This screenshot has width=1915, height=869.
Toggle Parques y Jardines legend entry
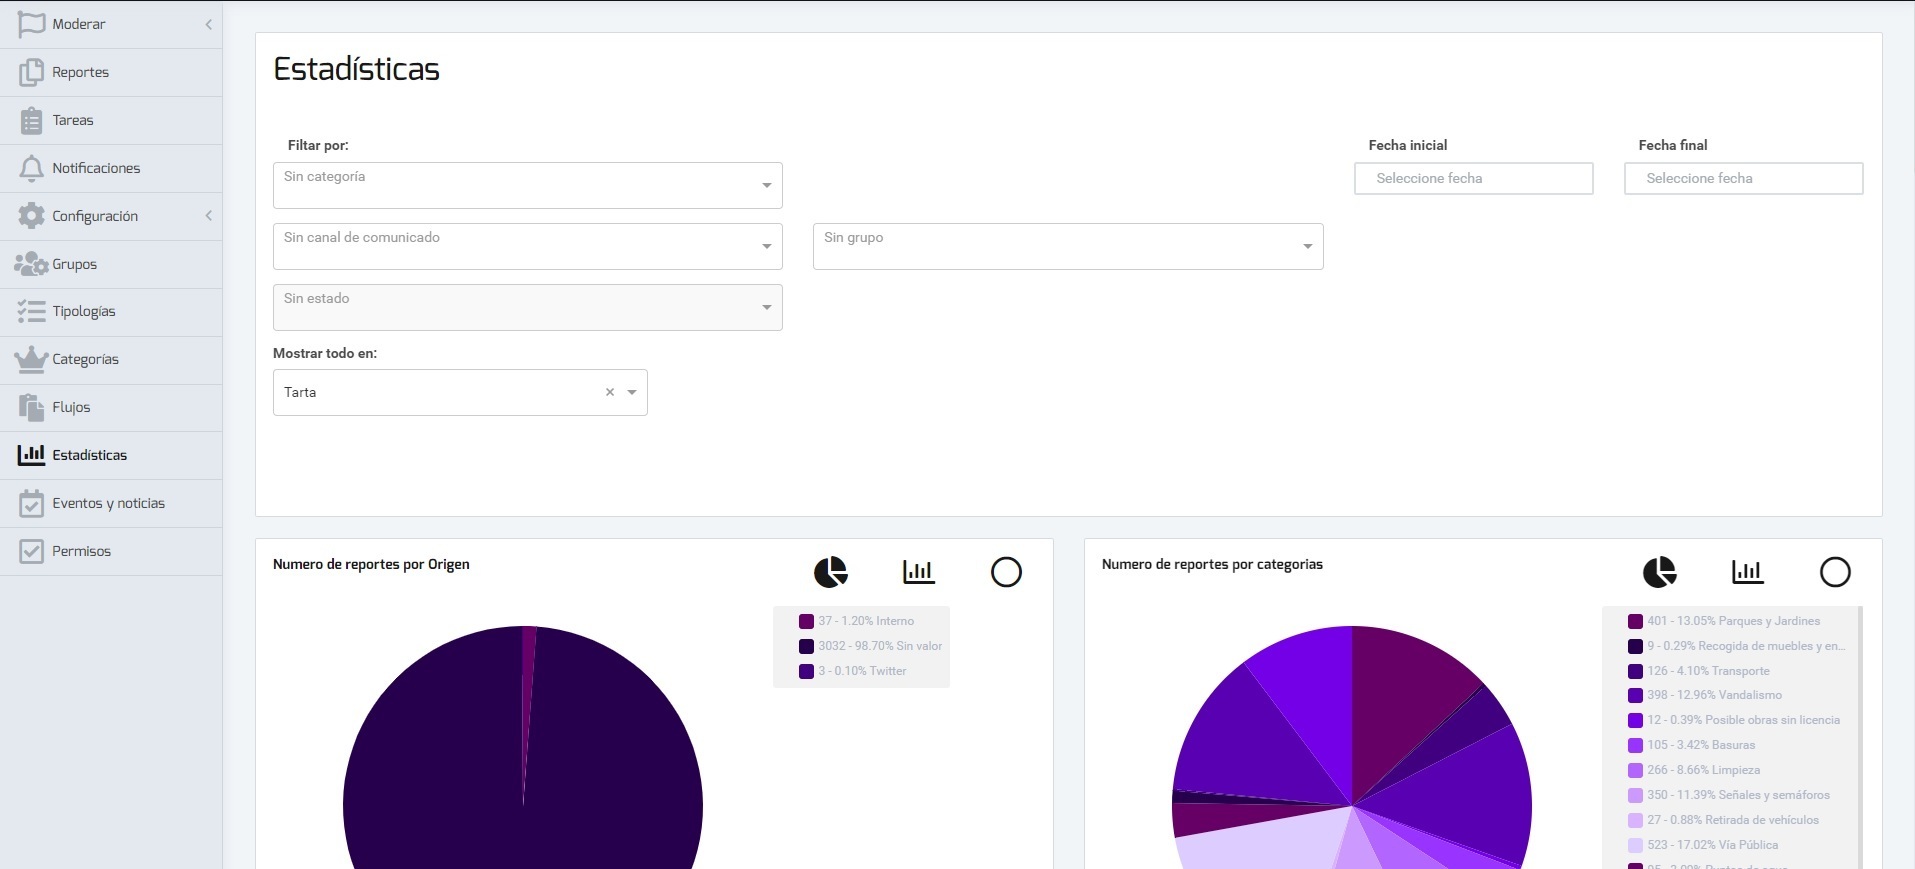click(1733, 621)
